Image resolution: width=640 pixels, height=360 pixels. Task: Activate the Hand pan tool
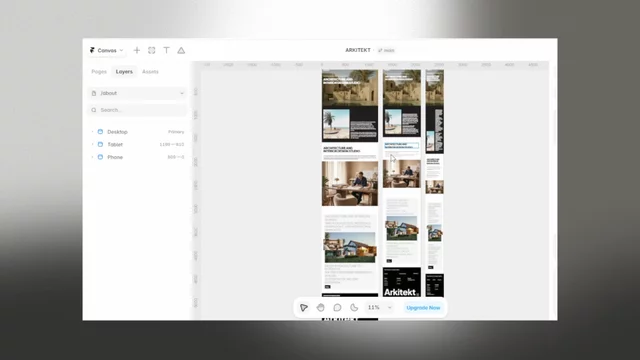click(320, 307)
